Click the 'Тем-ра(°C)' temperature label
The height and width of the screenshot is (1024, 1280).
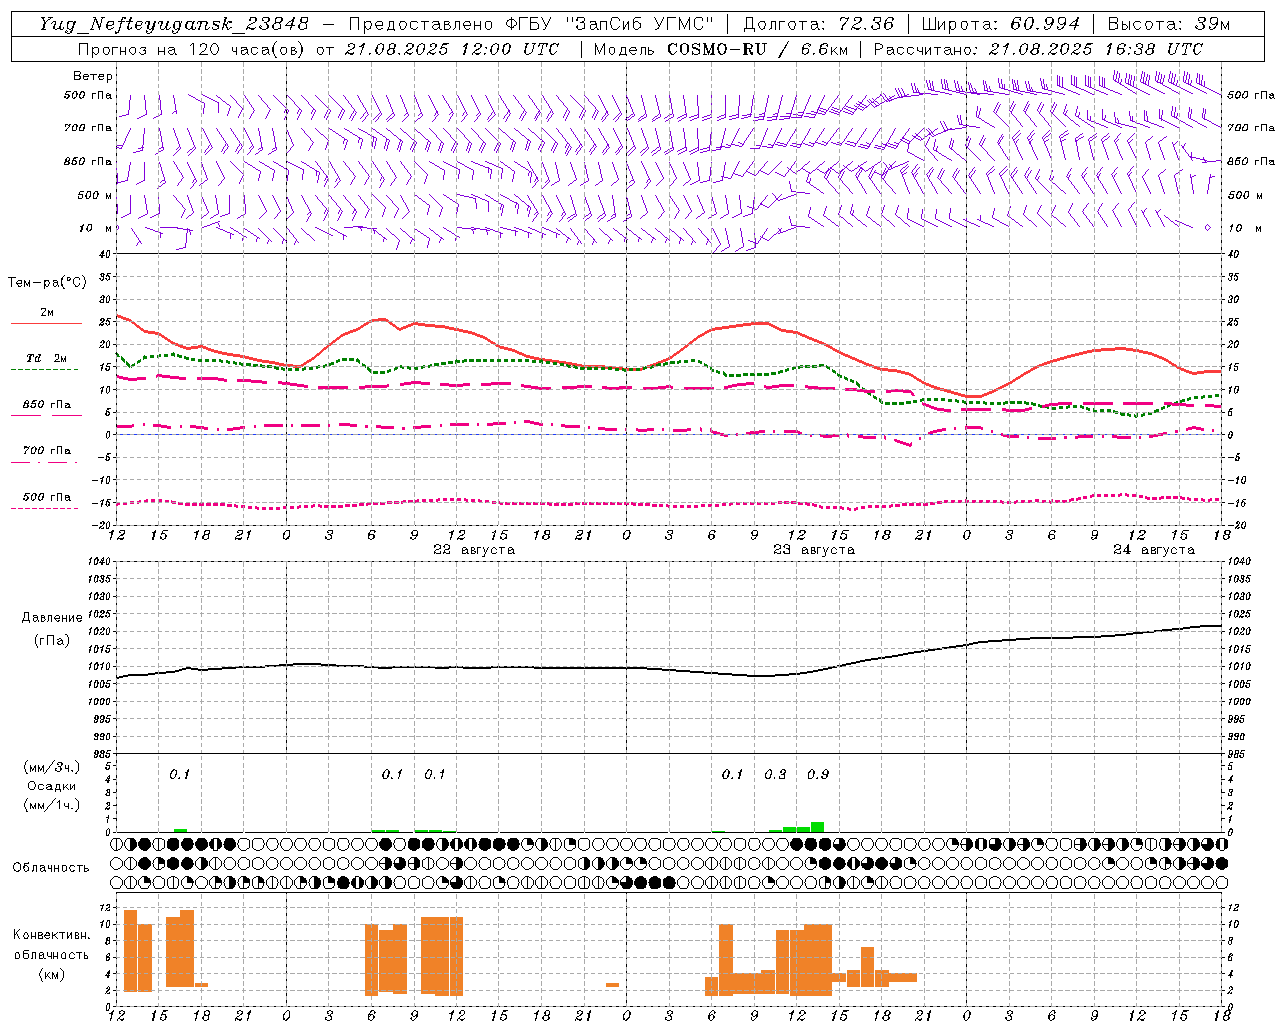point(47,283)
